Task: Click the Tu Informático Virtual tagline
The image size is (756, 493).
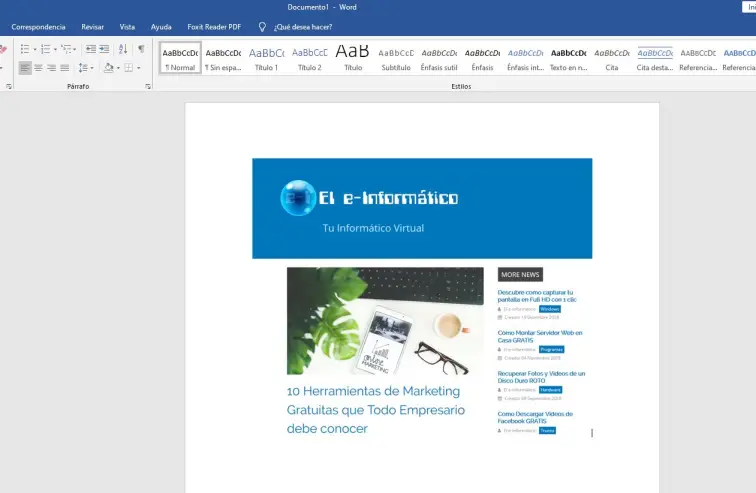Action: 373,228
